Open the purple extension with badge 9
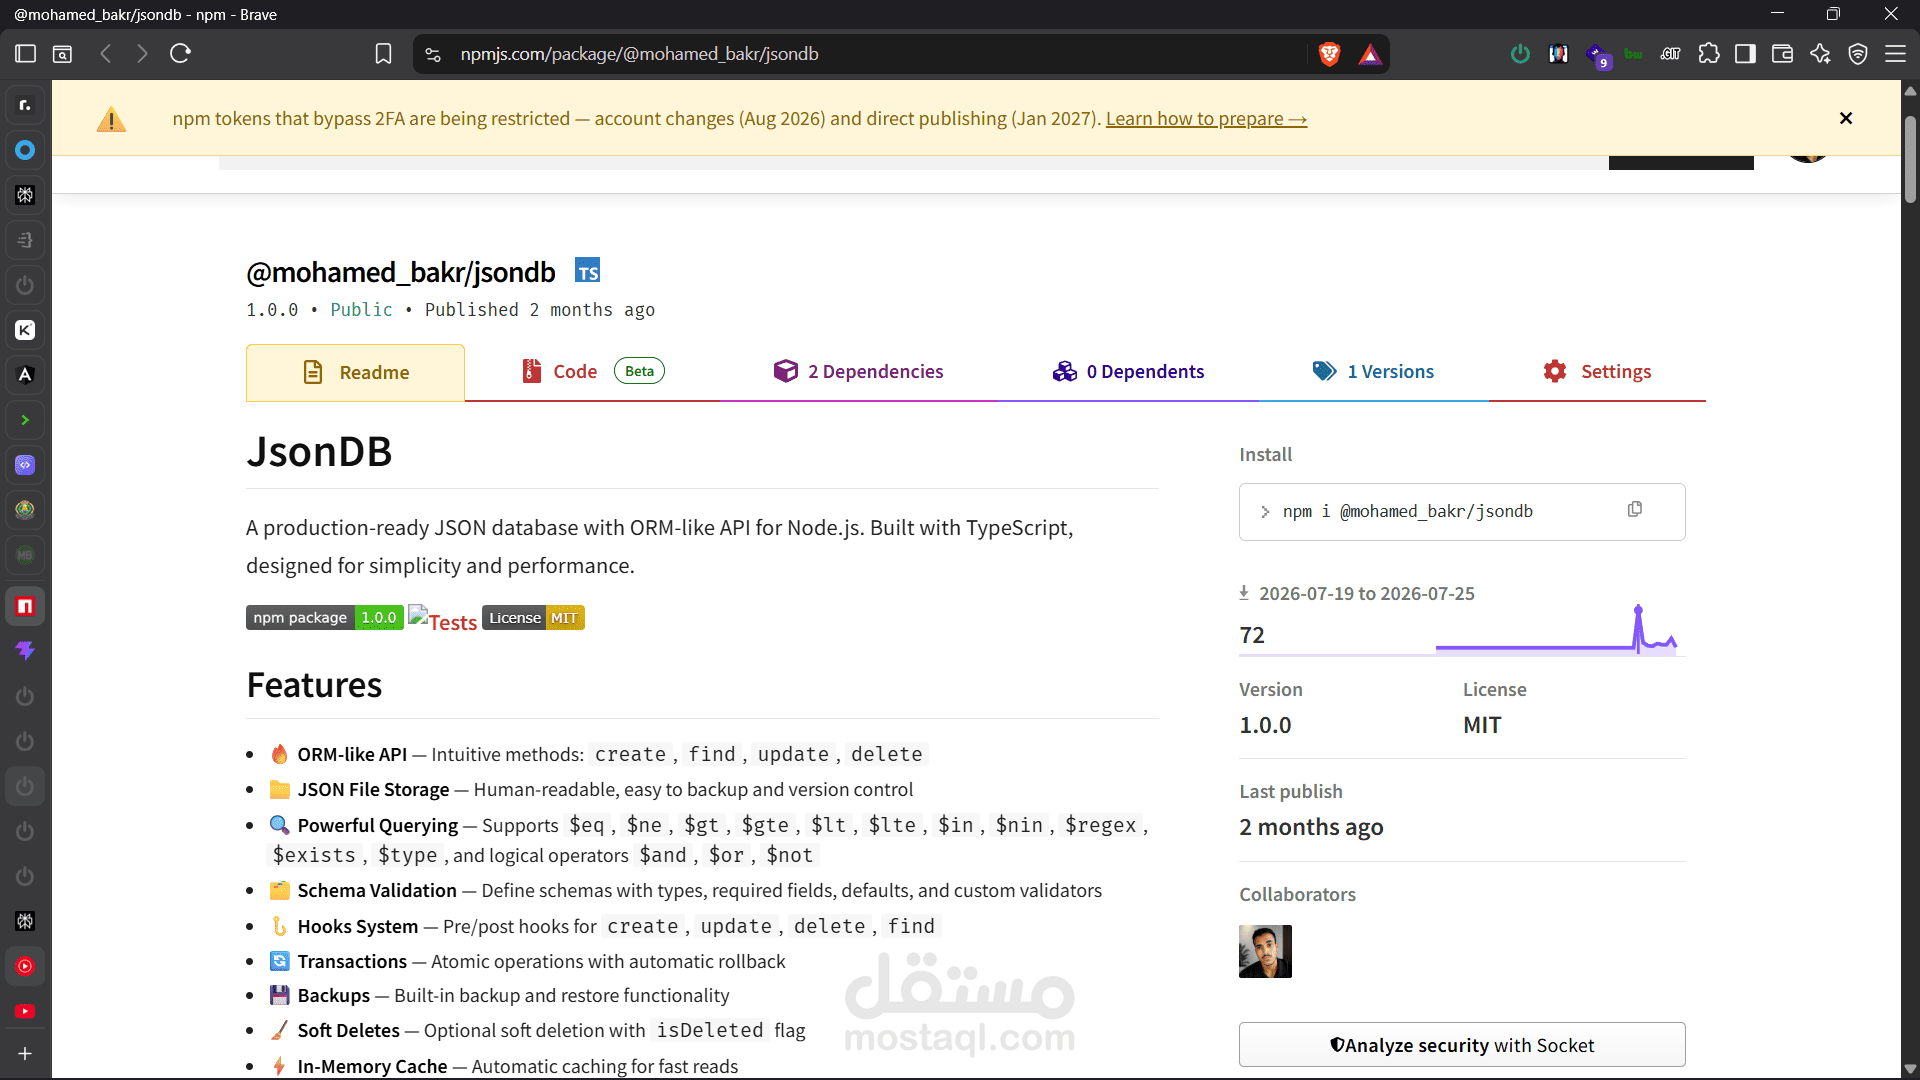The height and width of the screenshot is (1080, 1920). [1597, 56]
